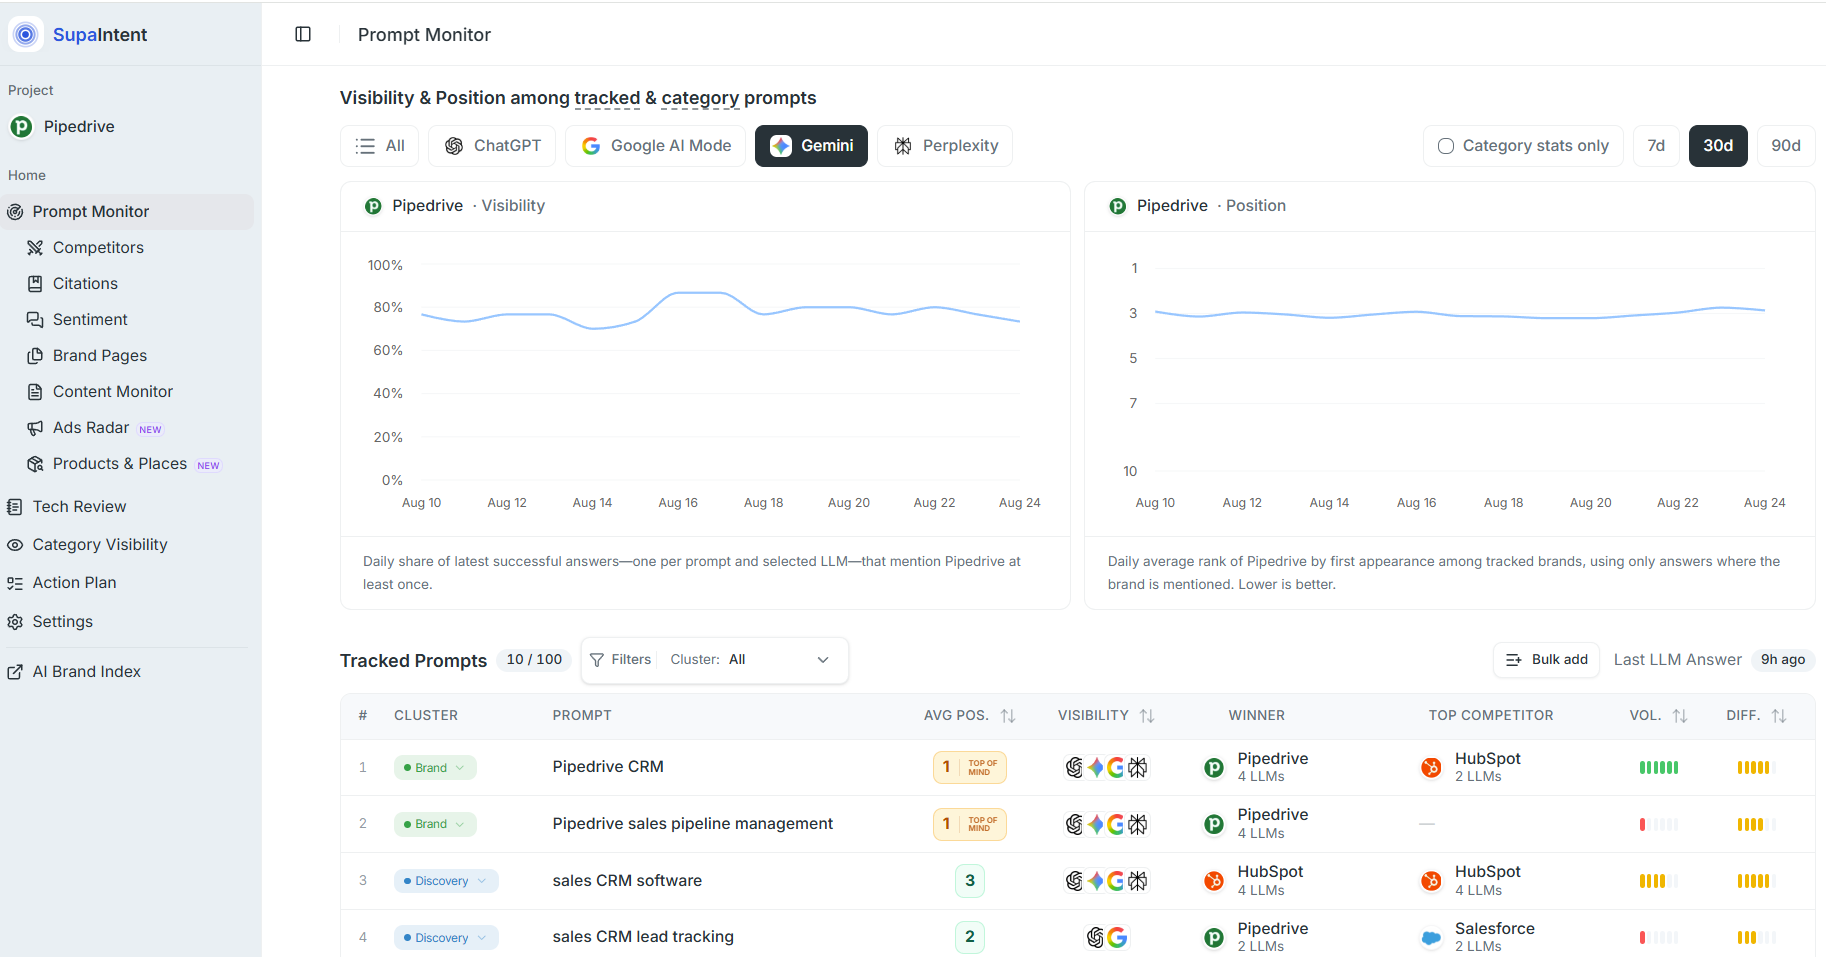The height and width of the screenshot is (957, 1826).
Task: Click the difficulty bars for Pipedrive CRM row
Action: 1756,768
